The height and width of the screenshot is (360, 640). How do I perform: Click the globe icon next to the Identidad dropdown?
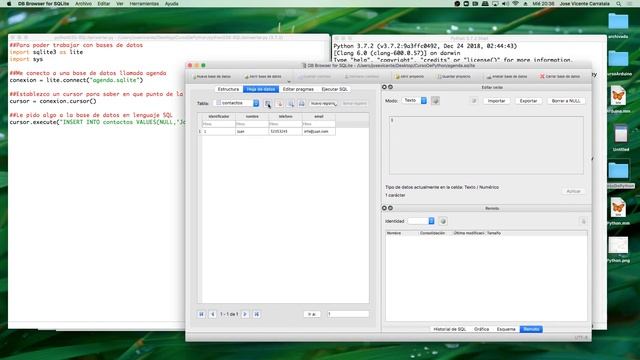tap(443, 221)
